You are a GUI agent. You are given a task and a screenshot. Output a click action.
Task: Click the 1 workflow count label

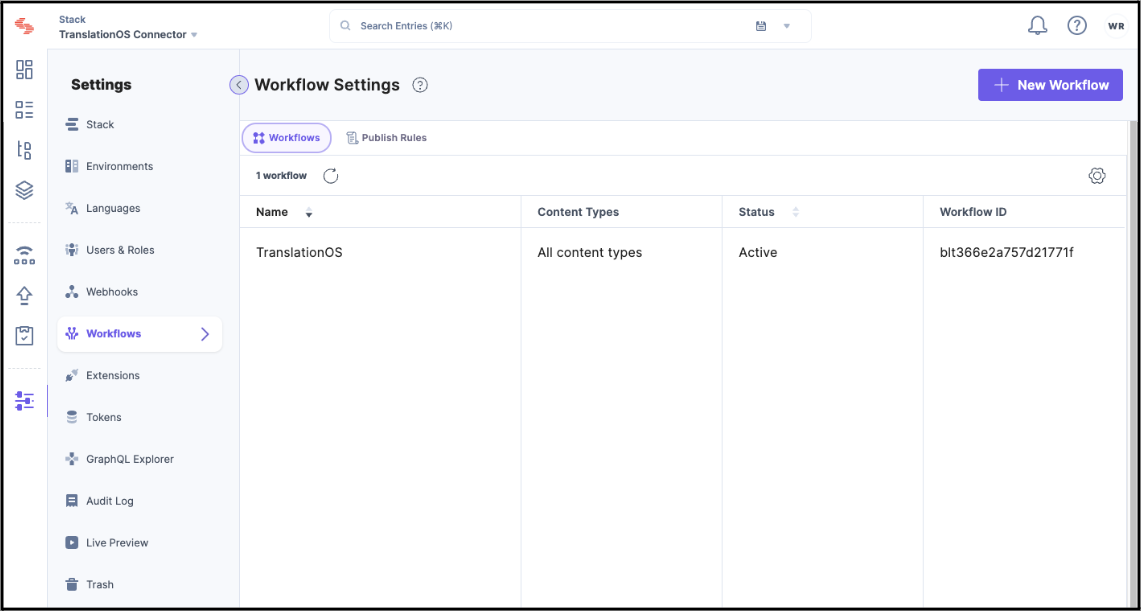tap(281, 176)
